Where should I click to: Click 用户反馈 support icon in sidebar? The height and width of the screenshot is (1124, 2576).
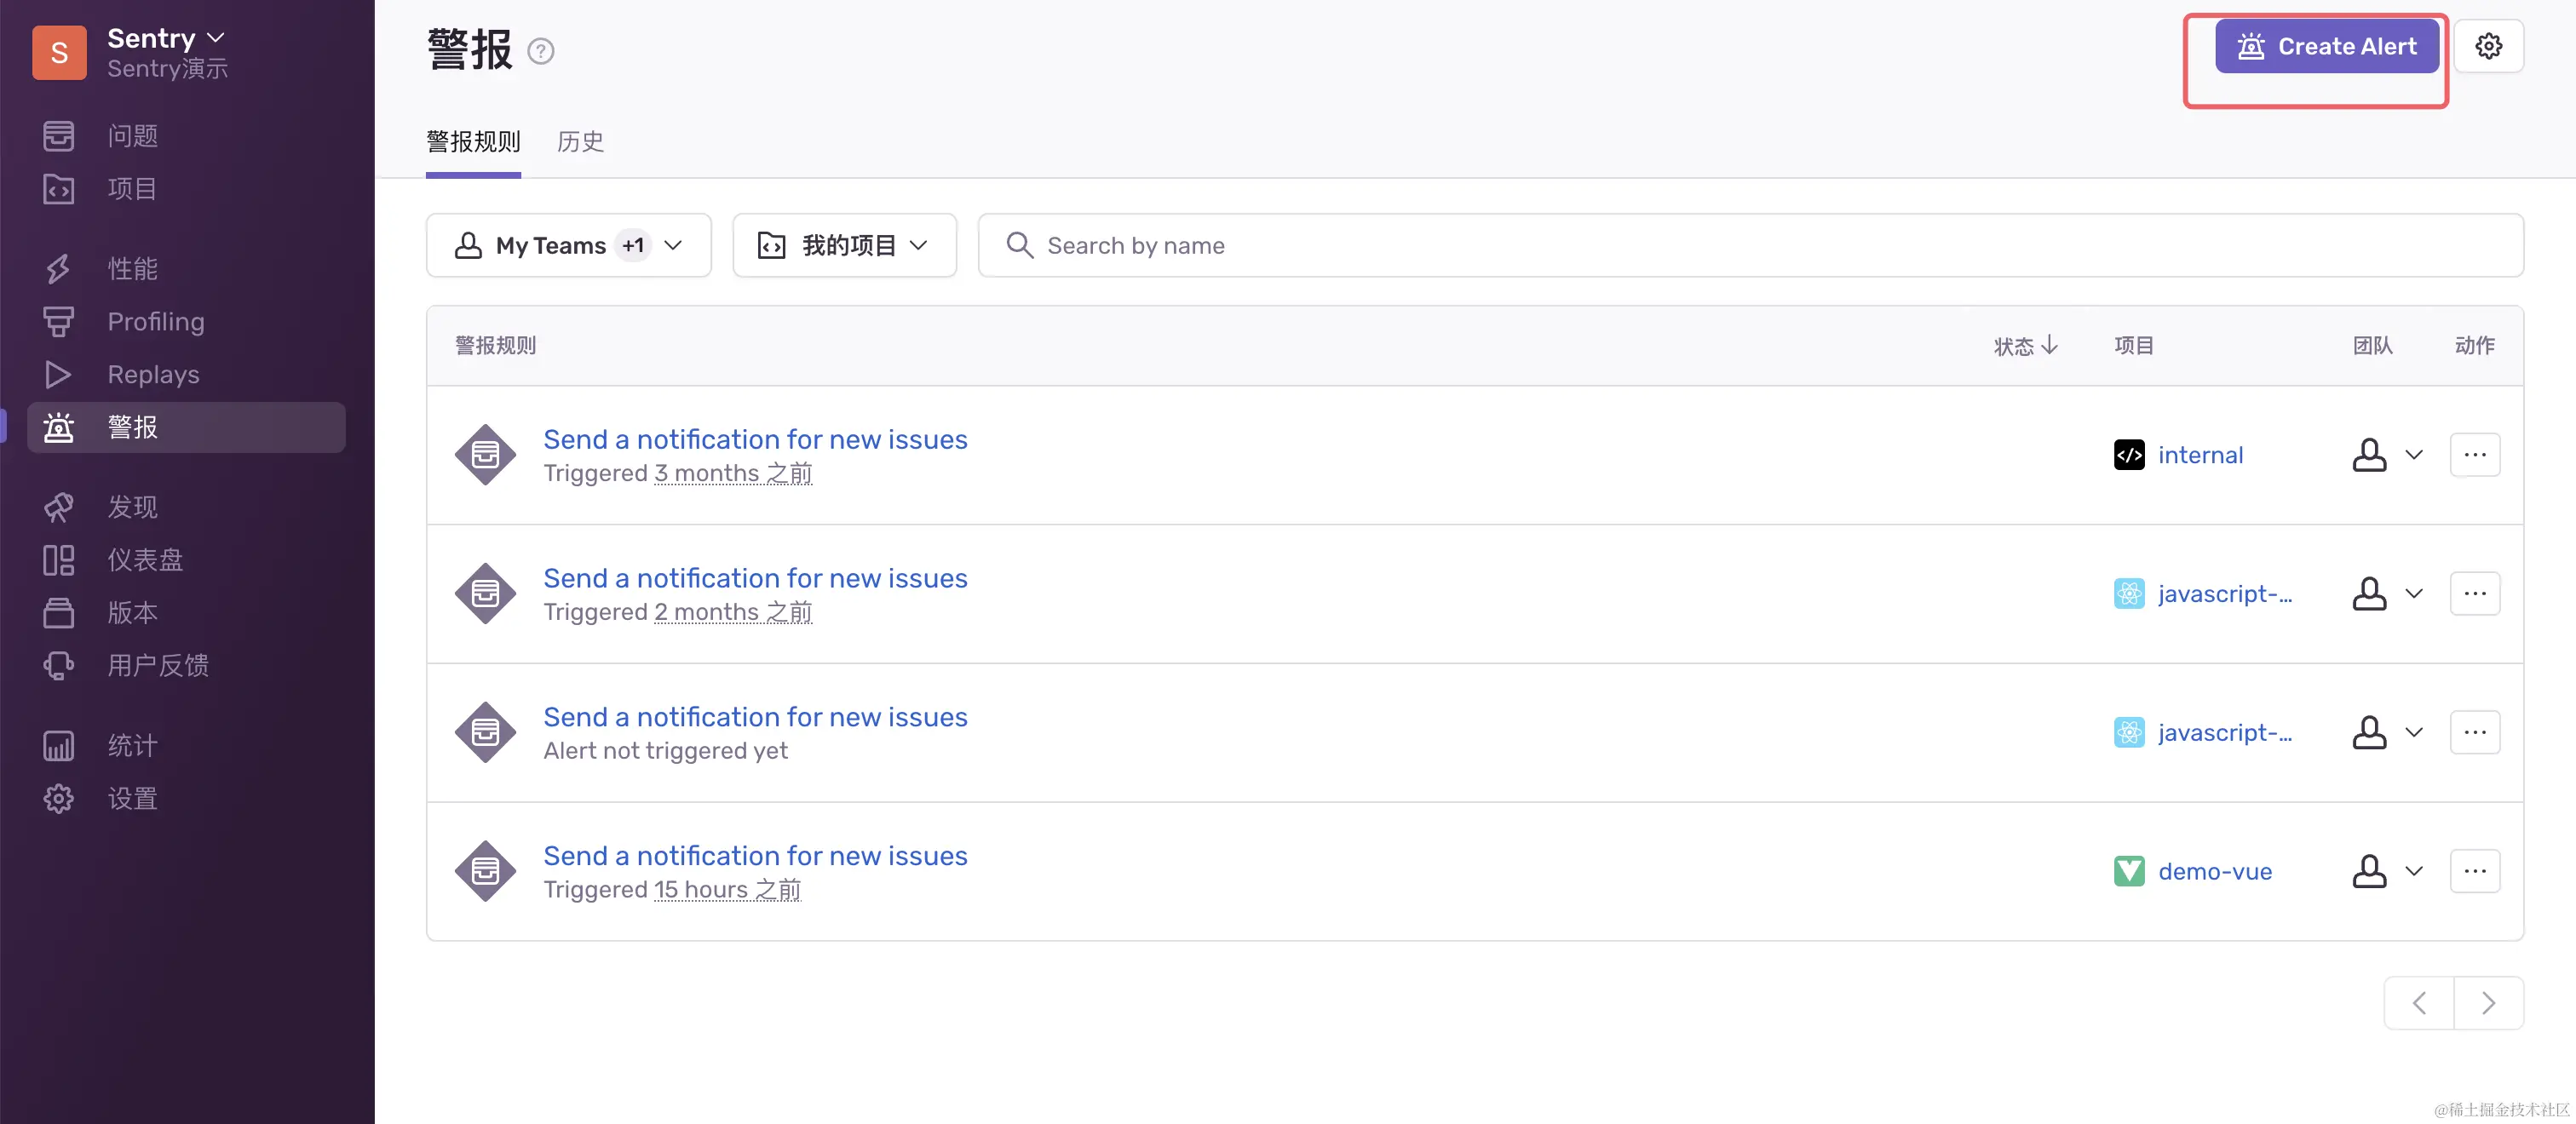pyautogui.click(x=58, y=665)
